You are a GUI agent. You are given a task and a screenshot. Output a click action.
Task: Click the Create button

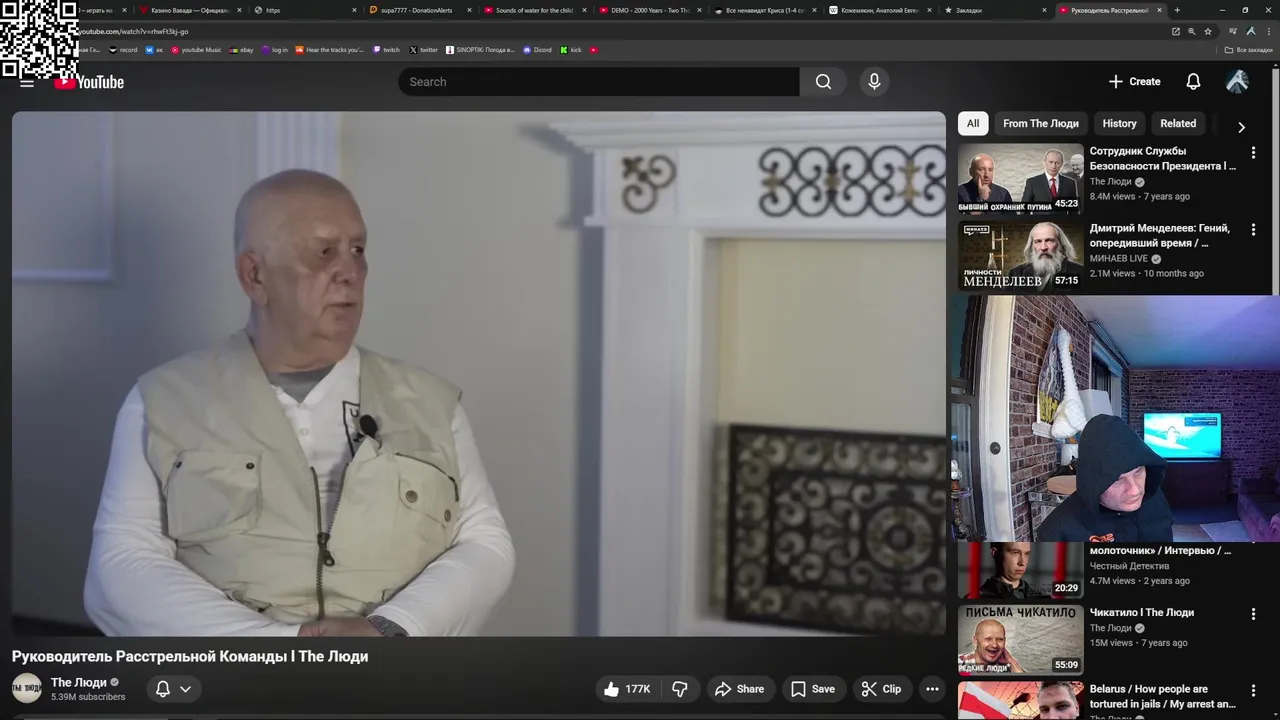[x=1135, y=82]
